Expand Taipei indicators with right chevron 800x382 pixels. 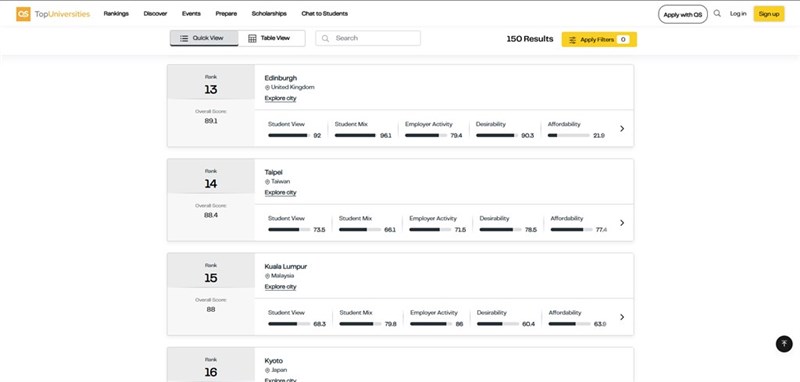[622, 223]
